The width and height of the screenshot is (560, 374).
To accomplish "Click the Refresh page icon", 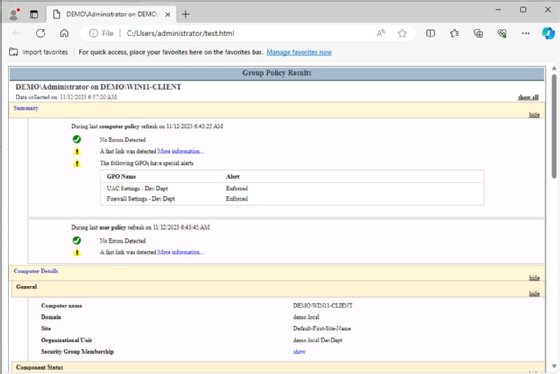I will (x=40, y=33).
